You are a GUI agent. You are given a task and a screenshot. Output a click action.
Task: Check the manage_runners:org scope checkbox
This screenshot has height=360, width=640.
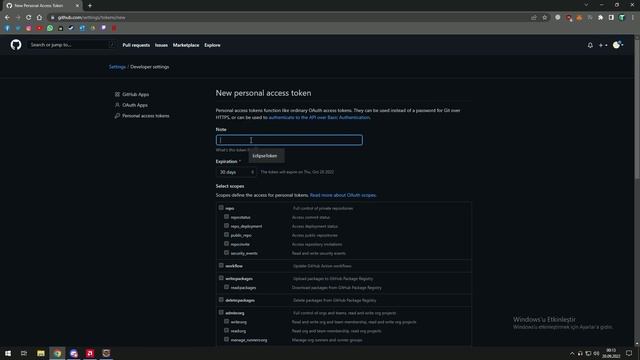pos(227,339)
